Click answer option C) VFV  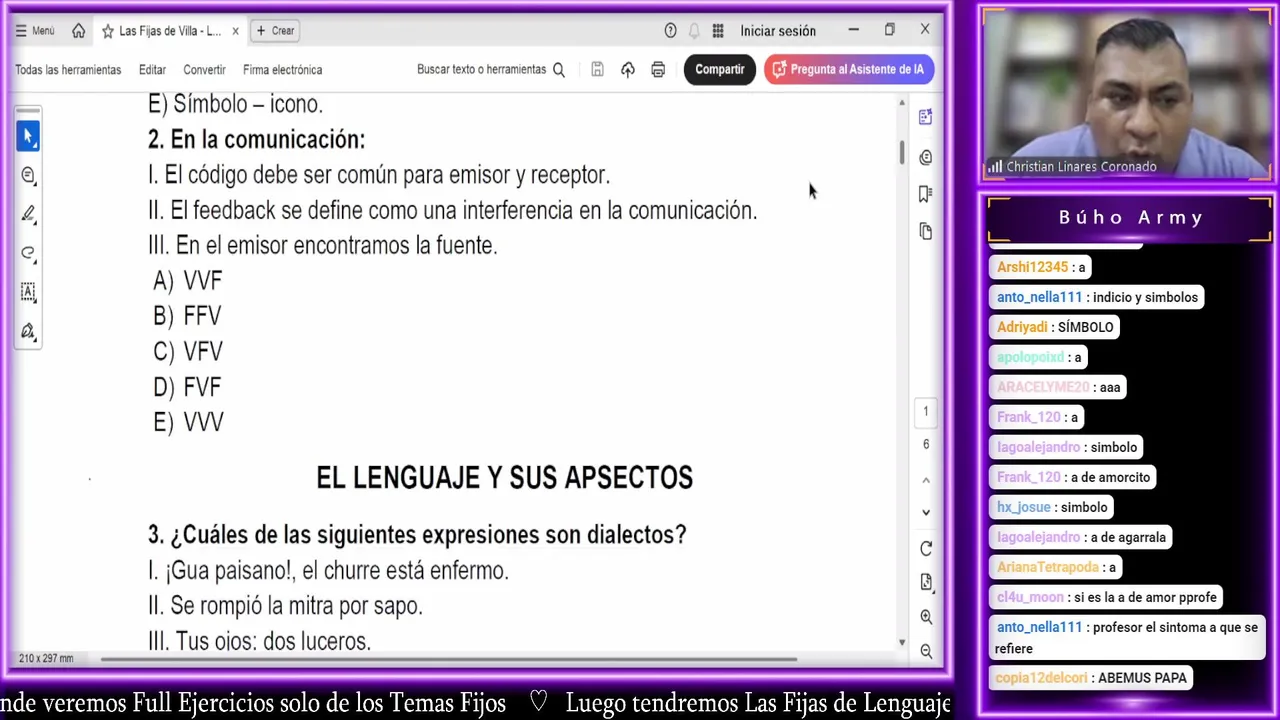[188, 352]
